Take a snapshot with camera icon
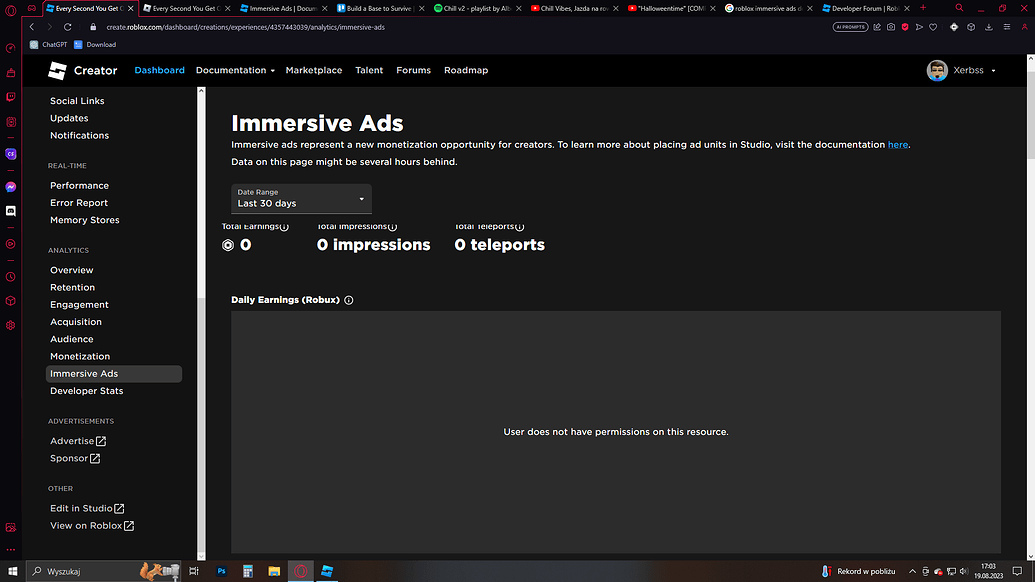 pyautogui.click(x=891, y=27)
